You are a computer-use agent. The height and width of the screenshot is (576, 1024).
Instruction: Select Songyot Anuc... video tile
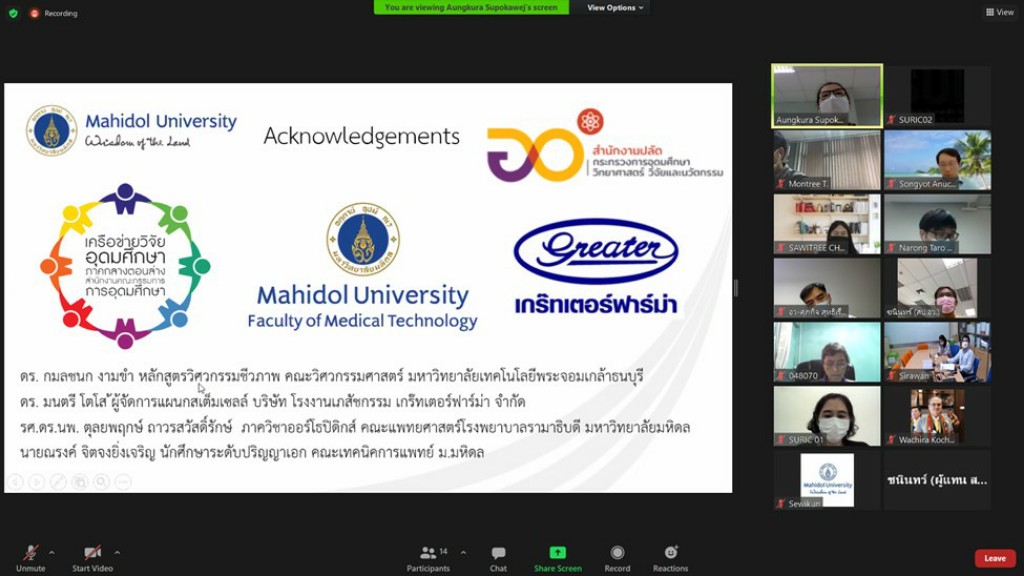tap(937, 160)
